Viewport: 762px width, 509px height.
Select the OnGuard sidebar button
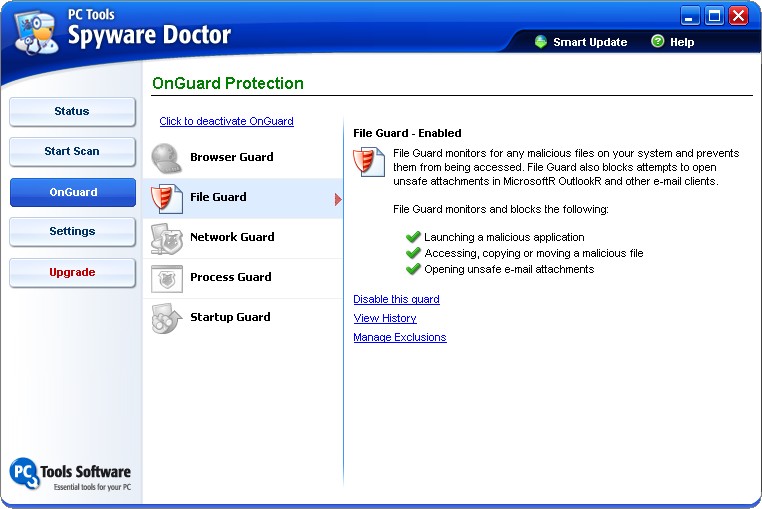point(72,192)
